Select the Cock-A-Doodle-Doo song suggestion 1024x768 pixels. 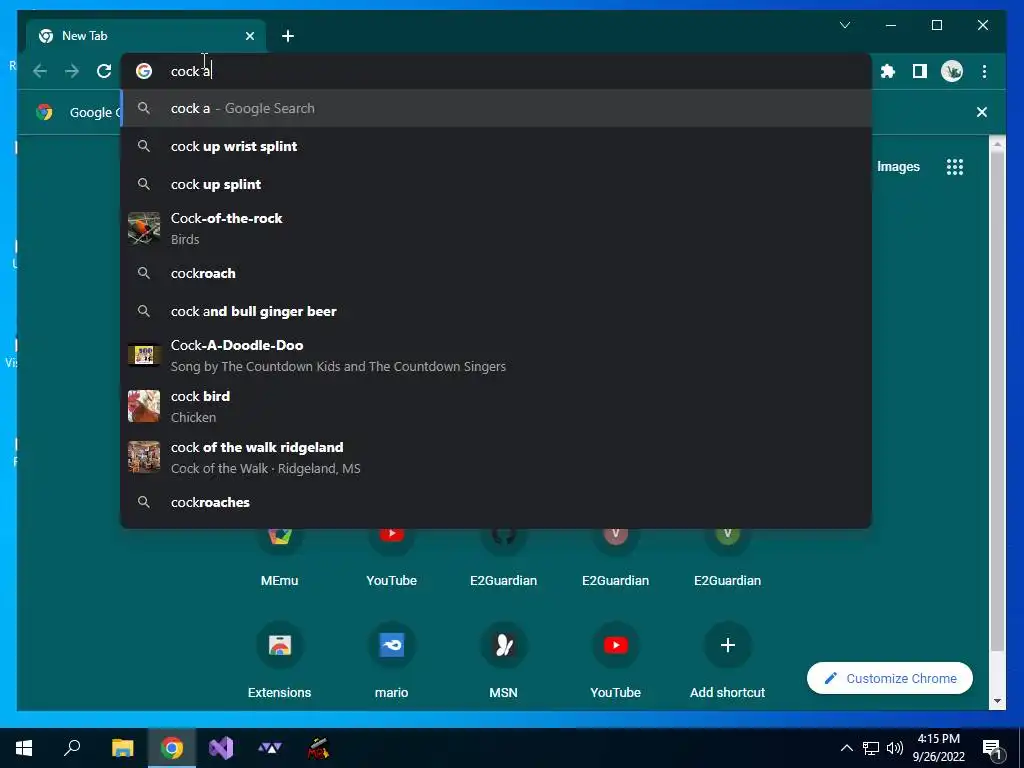(x=496, y=355)
